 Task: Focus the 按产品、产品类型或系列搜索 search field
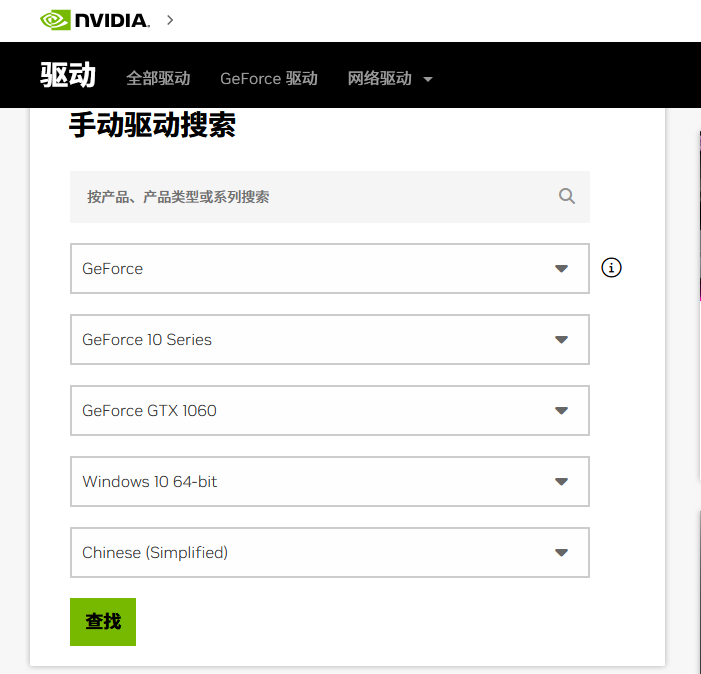coord(310,197)
